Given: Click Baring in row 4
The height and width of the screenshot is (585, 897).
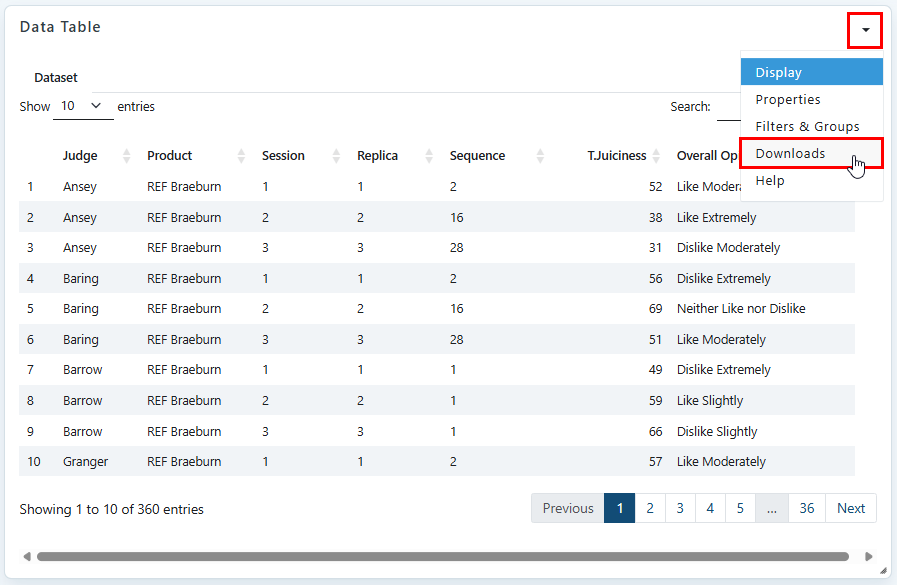Looking at the screenshot, I should point(81,278).
